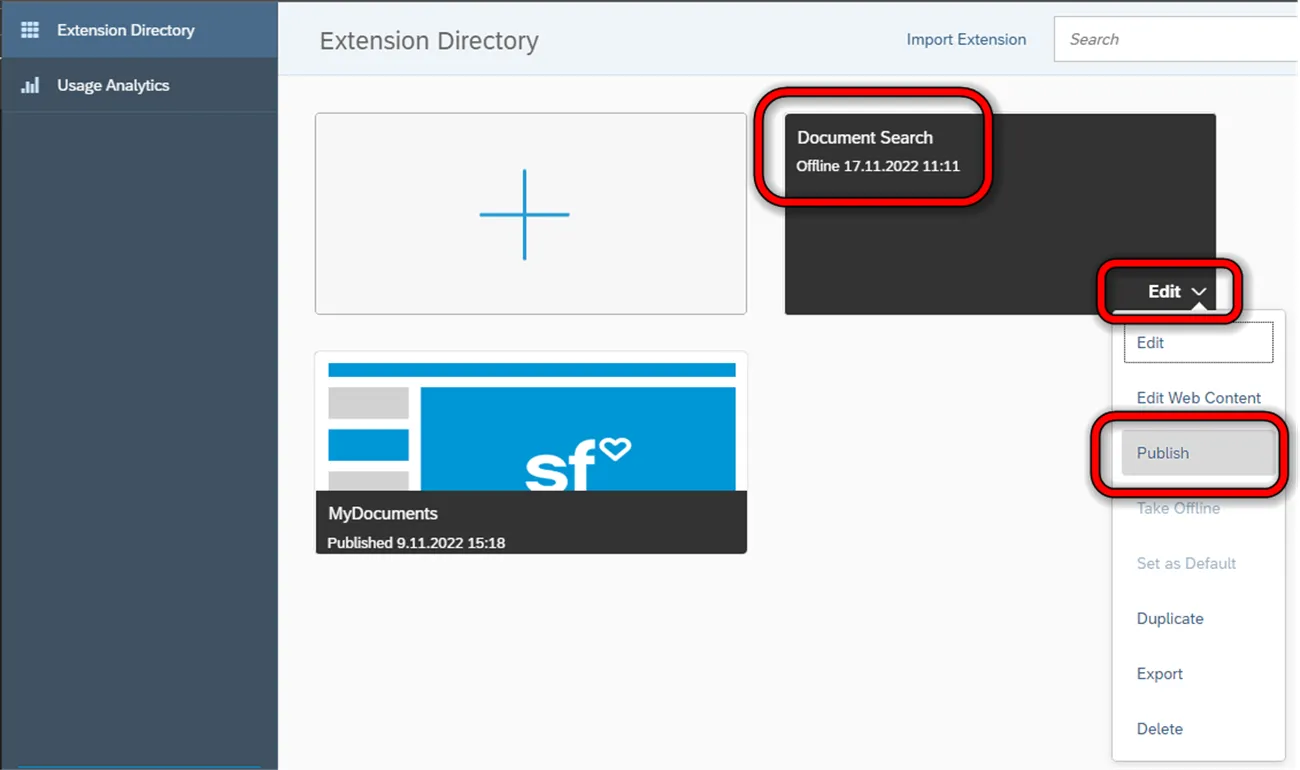Choose Edit from the dropdown menu

point(1198,342)
